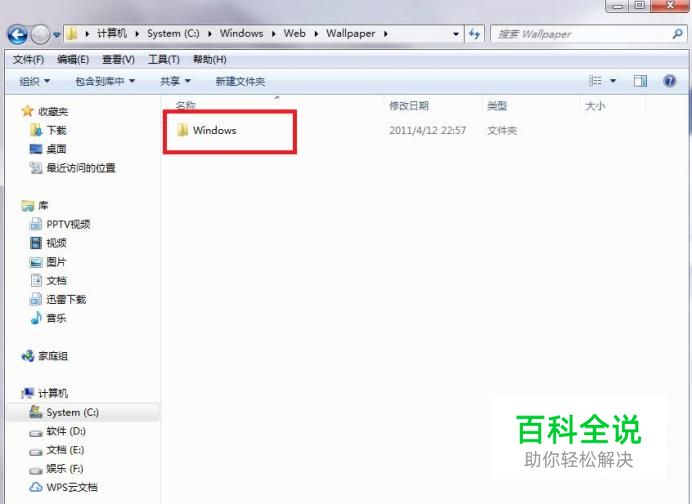
Task: Click Web in the address breadcrumb
Action: (294, 34)
